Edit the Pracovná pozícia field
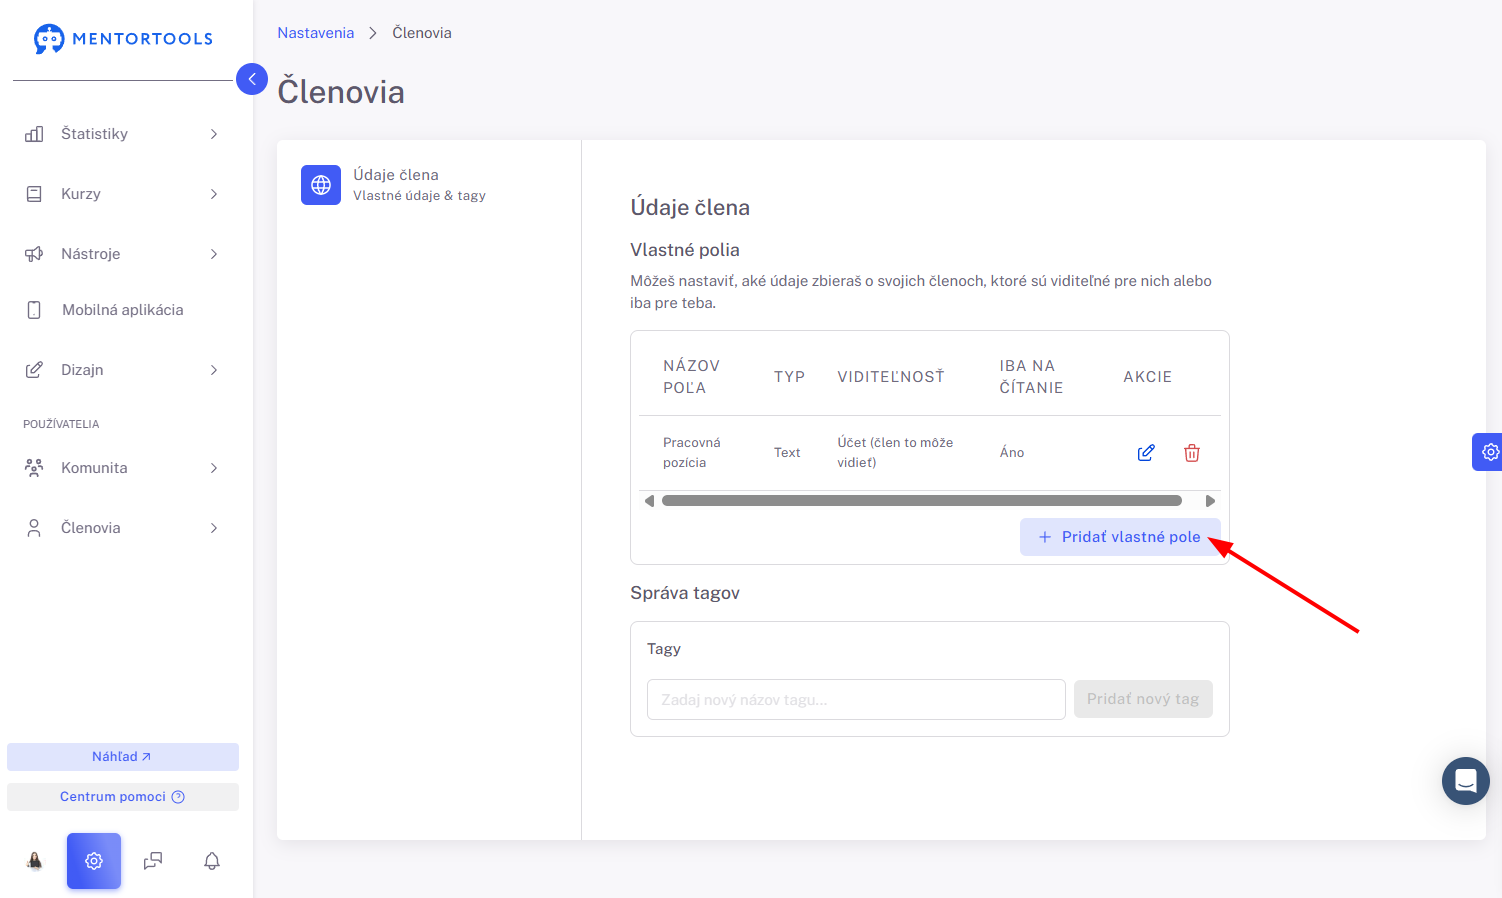The width and height of the screenshot is (1502, 898). (x=1146, y=453)
